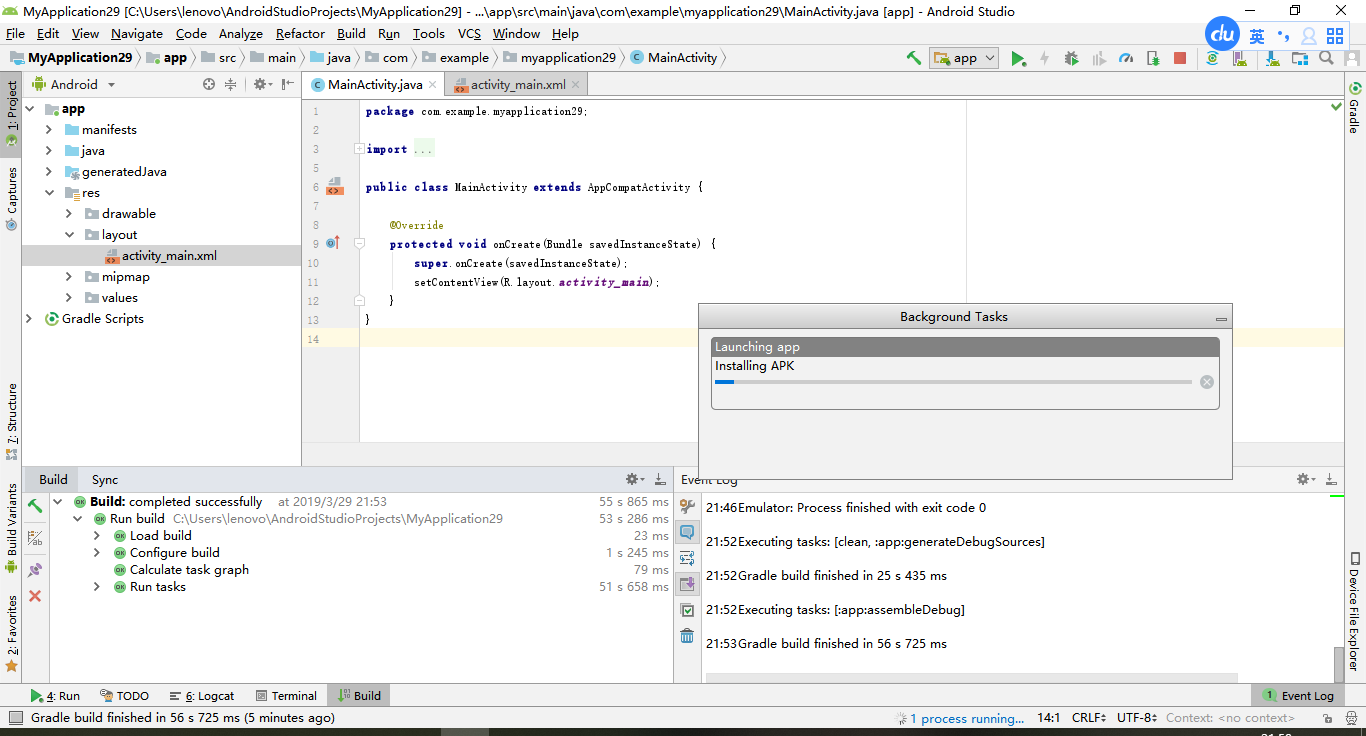Screen dimensions: 1366x736
Task: Open the Refactor menu
Action: click(300, 33)
